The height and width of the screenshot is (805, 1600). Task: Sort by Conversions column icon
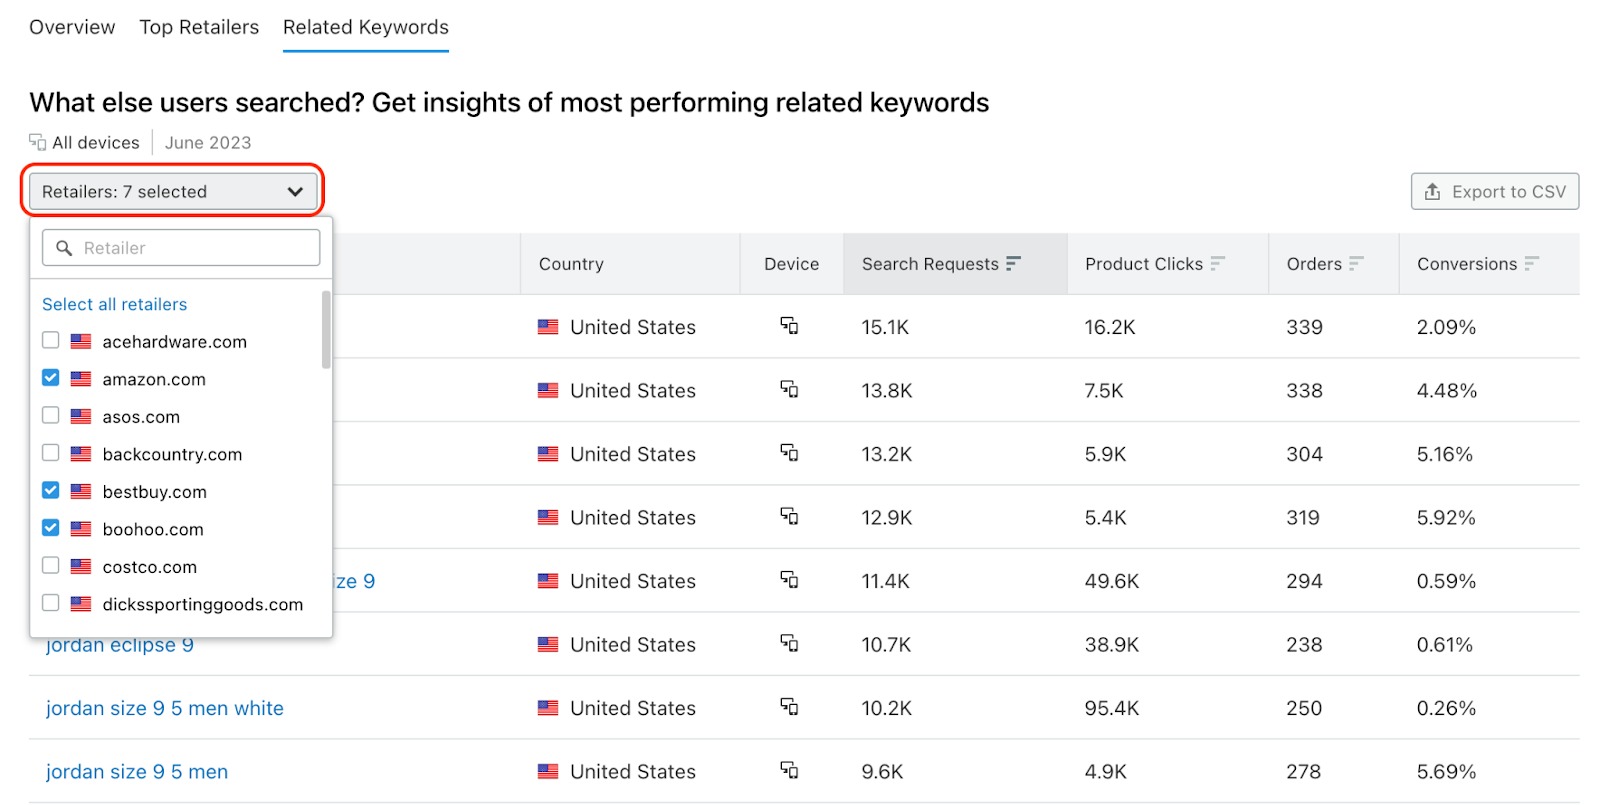1532,263
